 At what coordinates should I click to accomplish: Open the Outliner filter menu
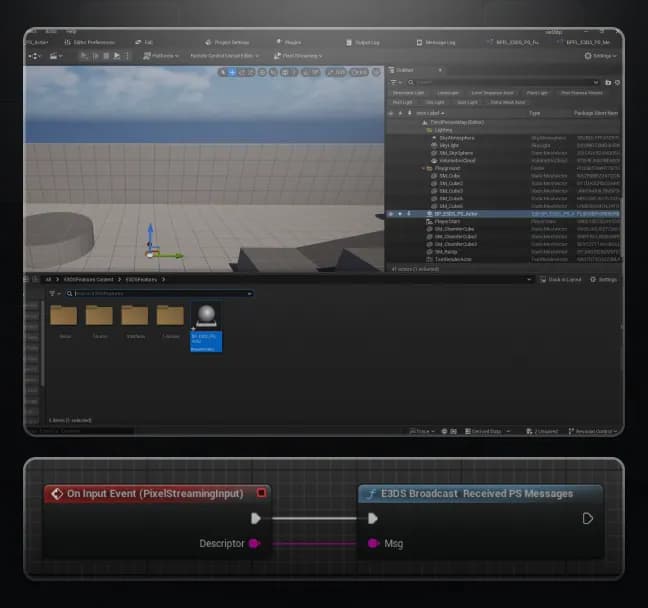[395, 83]
